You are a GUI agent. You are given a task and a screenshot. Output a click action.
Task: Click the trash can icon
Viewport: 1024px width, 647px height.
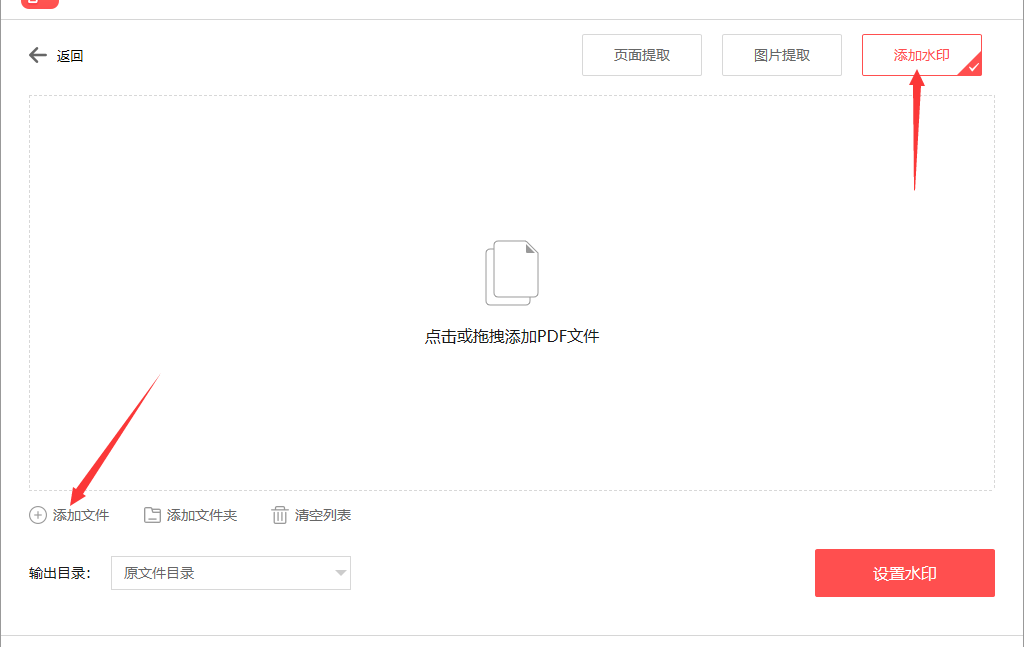click(280, 515)
